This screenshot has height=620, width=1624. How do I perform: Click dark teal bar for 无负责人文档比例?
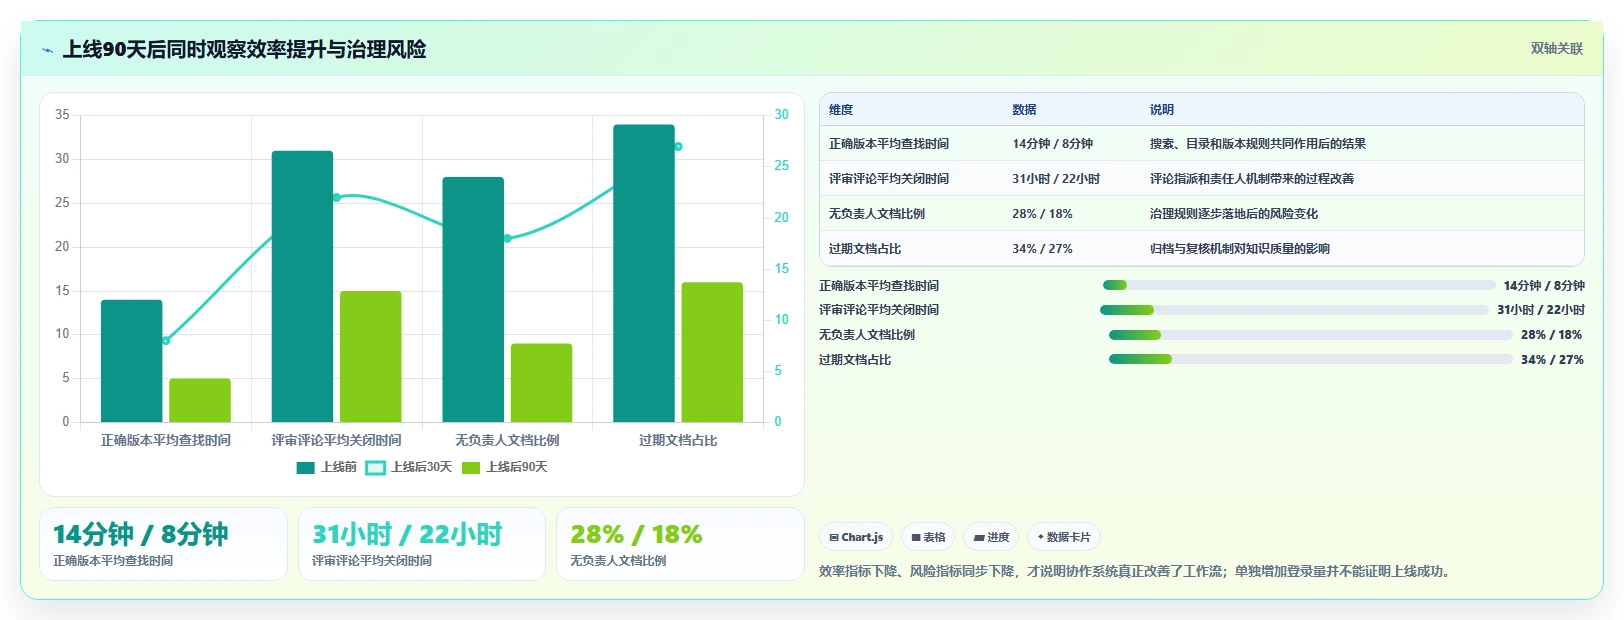[473, 299]
